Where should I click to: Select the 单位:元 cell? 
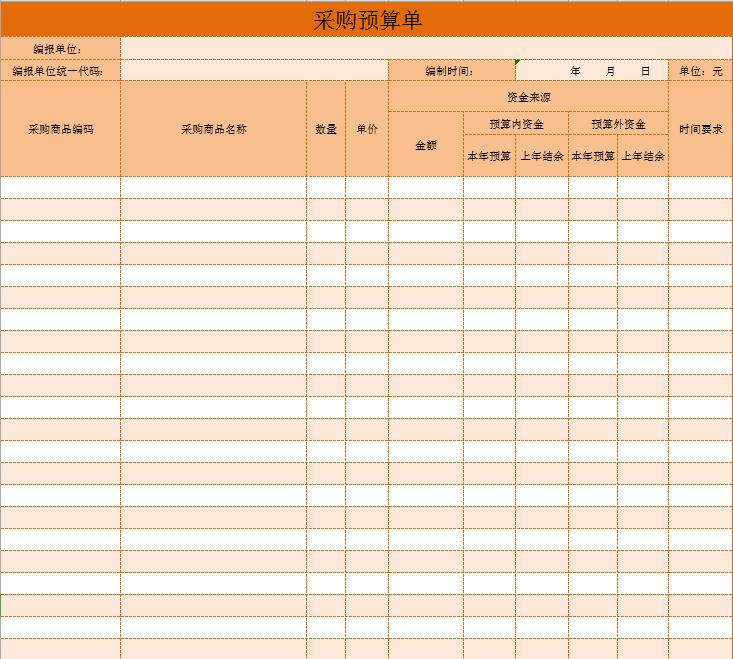click(x=700, y=71)
